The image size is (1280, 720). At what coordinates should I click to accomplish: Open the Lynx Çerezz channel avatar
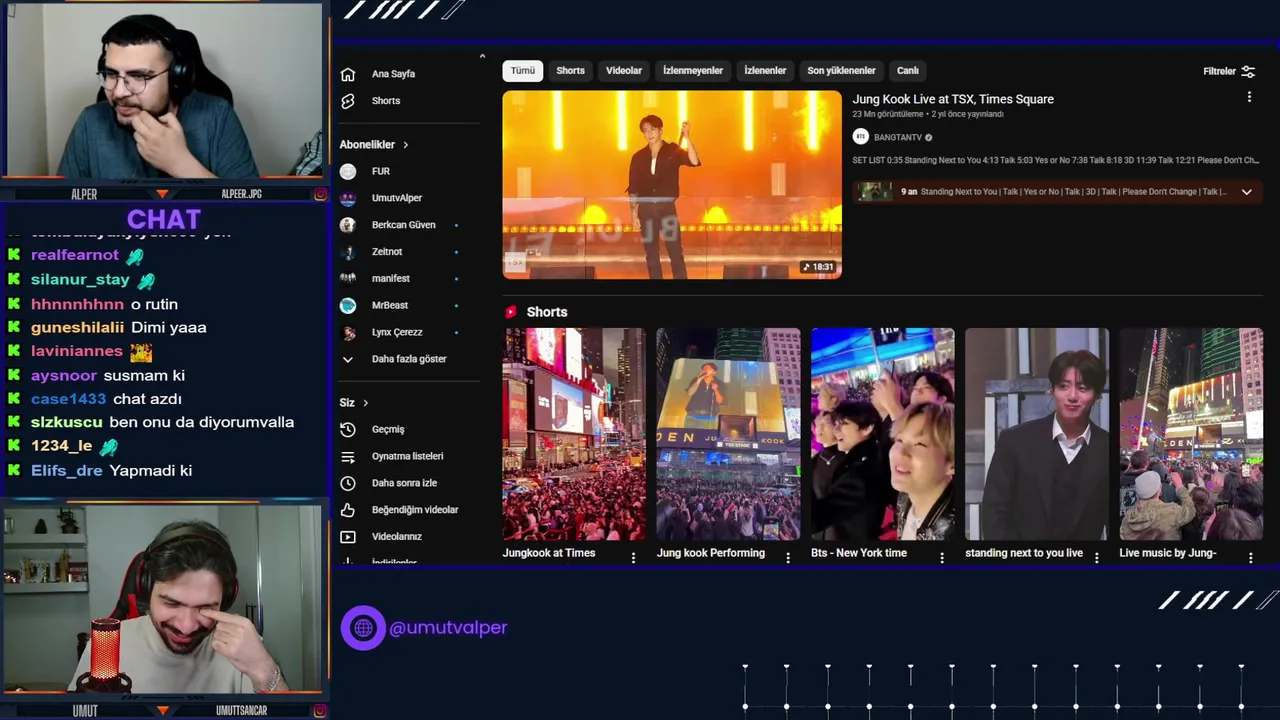point(348,332)
